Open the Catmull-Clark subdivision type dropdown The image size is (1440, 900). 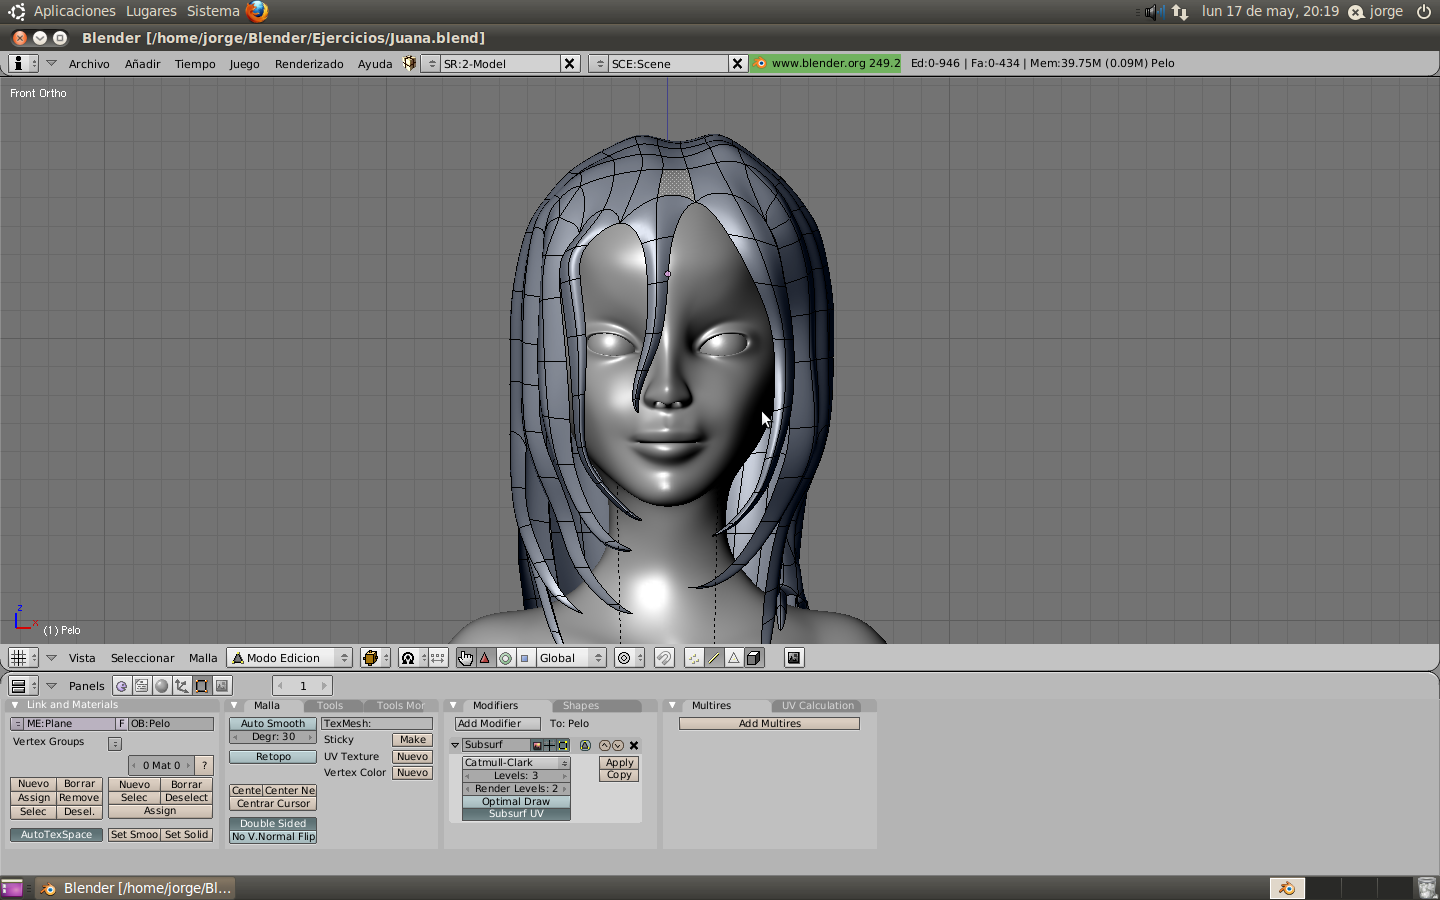[516, 763]
